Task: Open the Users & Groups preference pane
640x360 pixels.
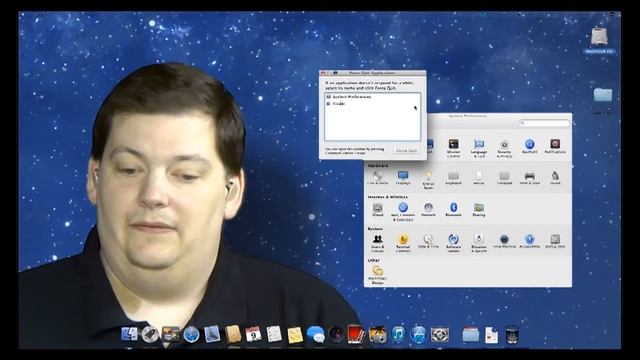Action: tap(378, 243)
